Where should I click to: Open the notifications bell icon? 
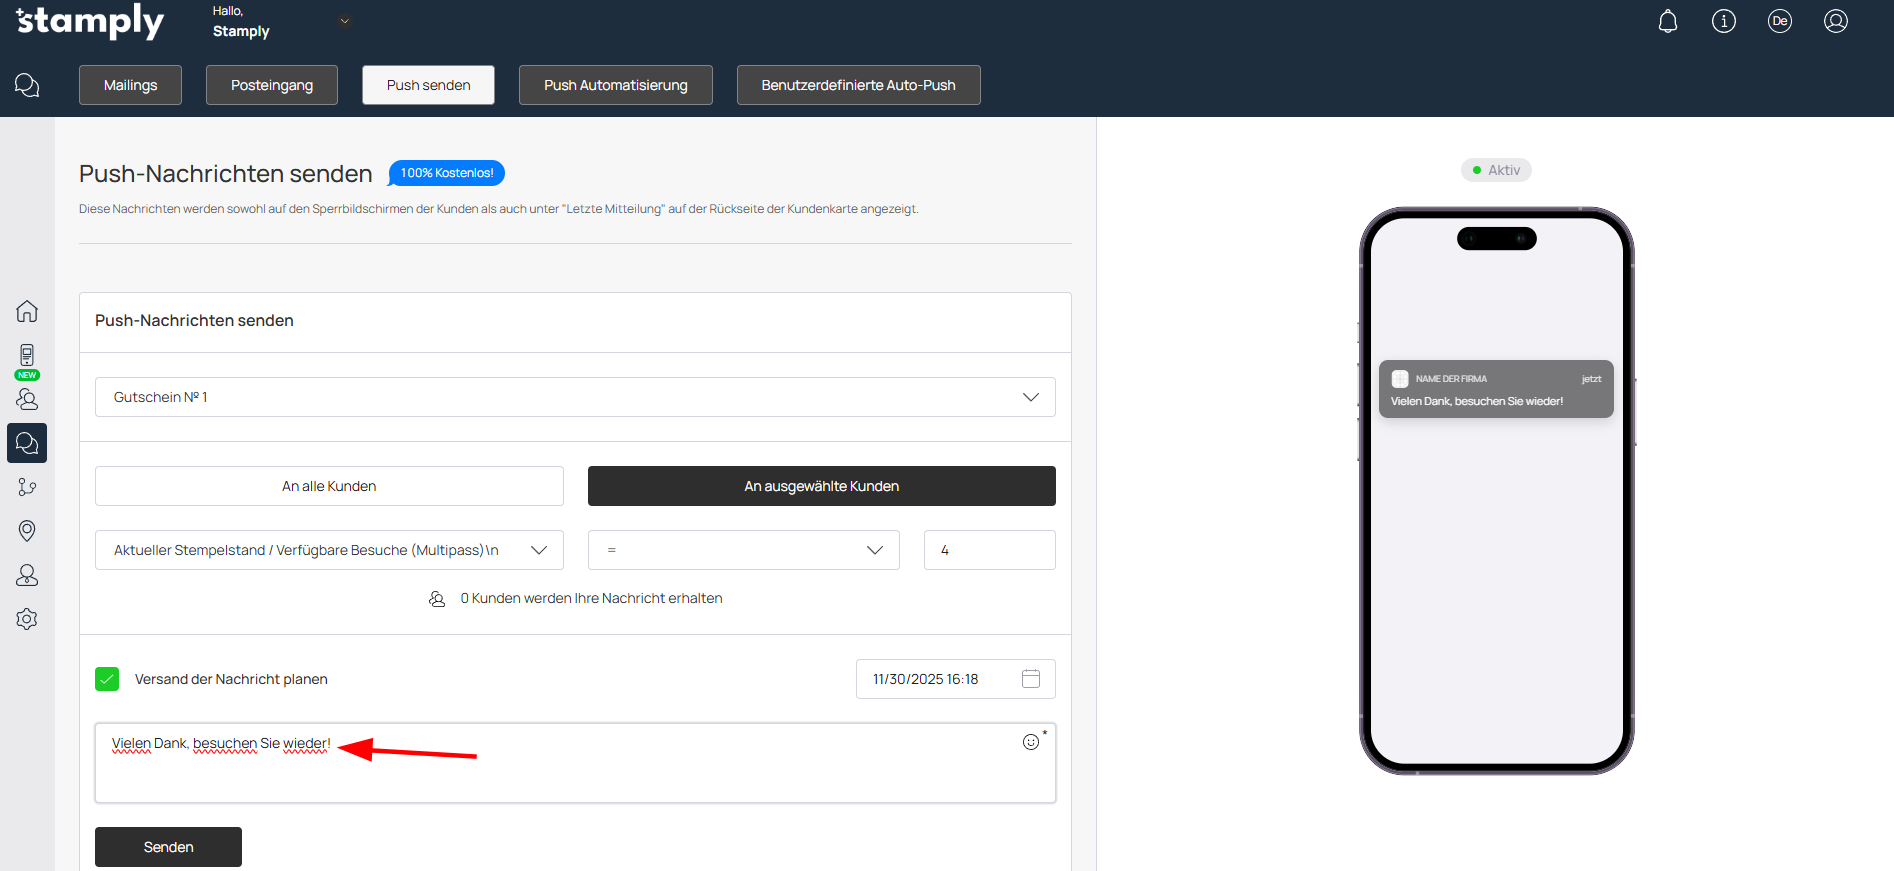click(x=1667, y=21)
